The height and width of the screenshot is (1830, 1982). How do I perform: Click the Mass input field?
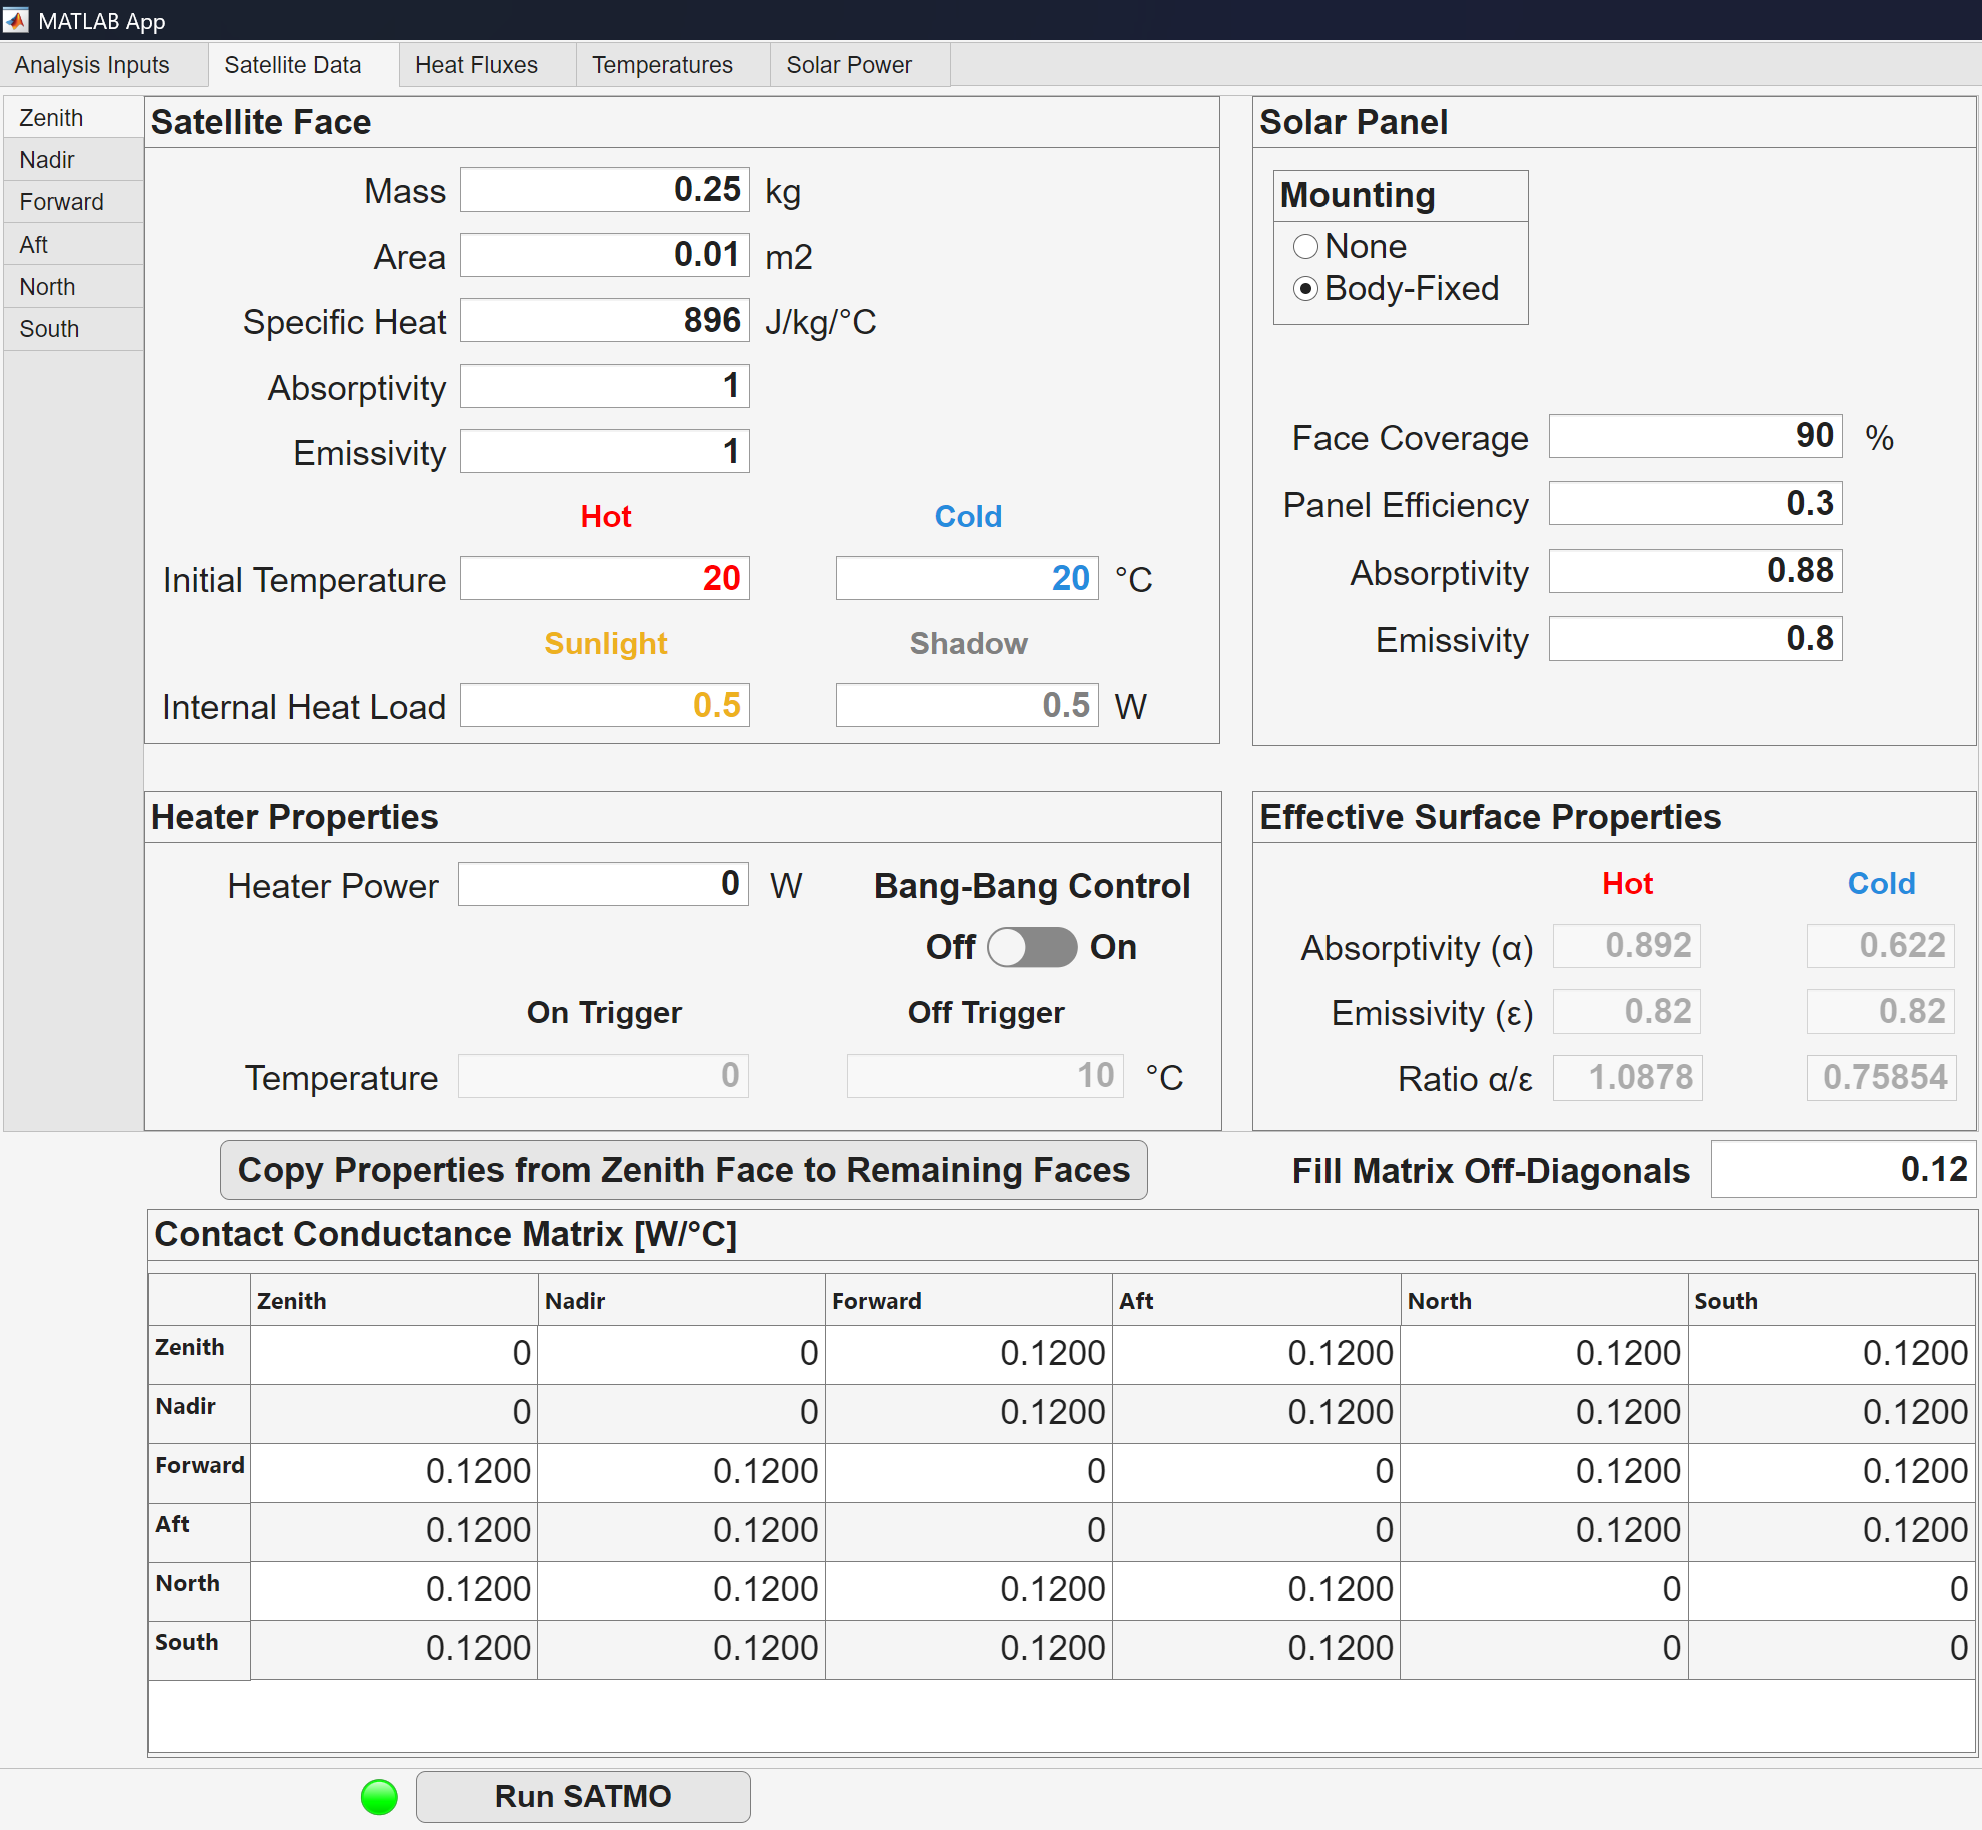604,190
